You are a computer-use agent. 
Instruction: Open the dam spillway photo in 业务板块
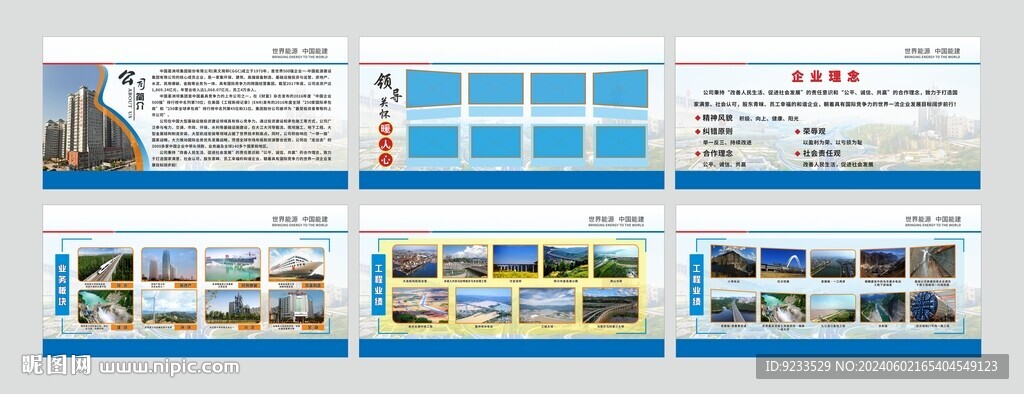(105, 306)
